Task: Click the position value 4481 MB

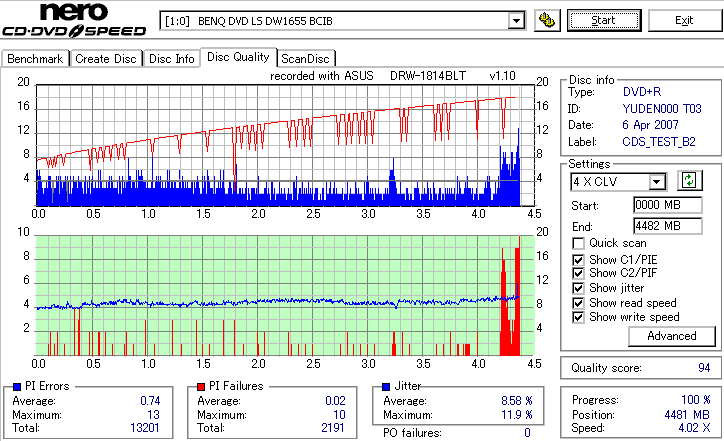Action: pyautogui.click(x=688, y=415)
